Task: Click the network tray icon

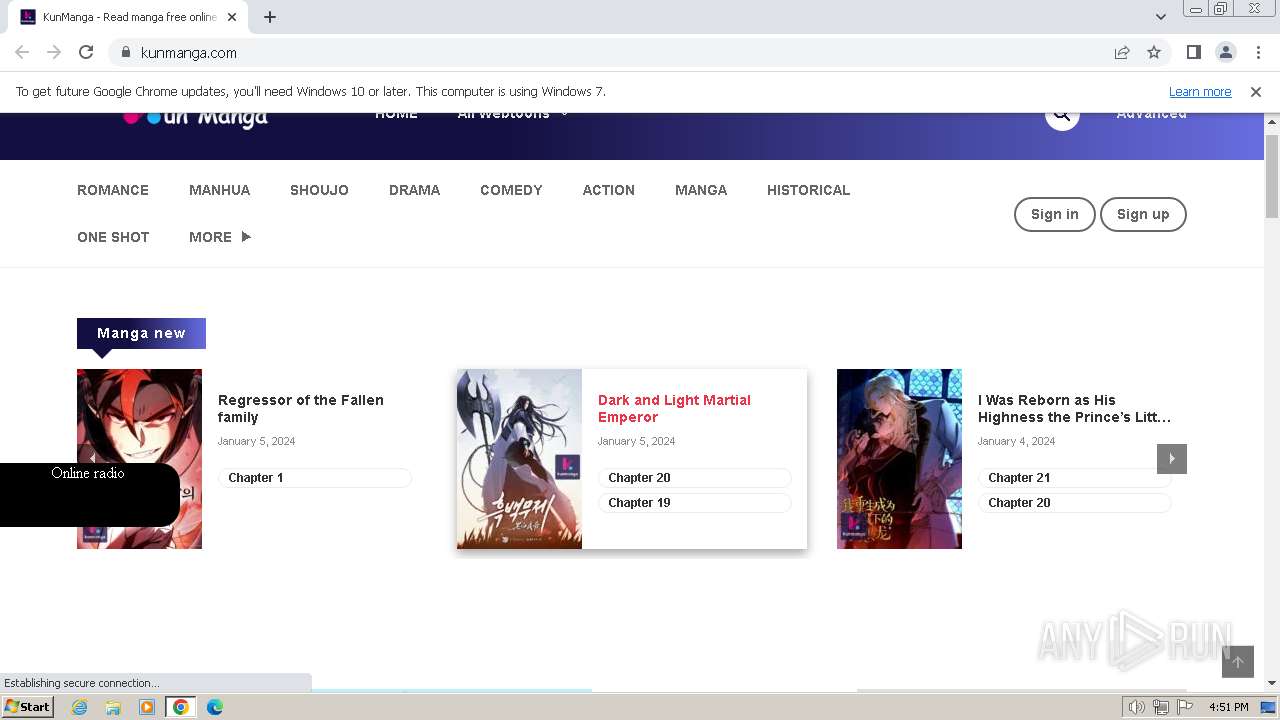Action: (1161, 707)
